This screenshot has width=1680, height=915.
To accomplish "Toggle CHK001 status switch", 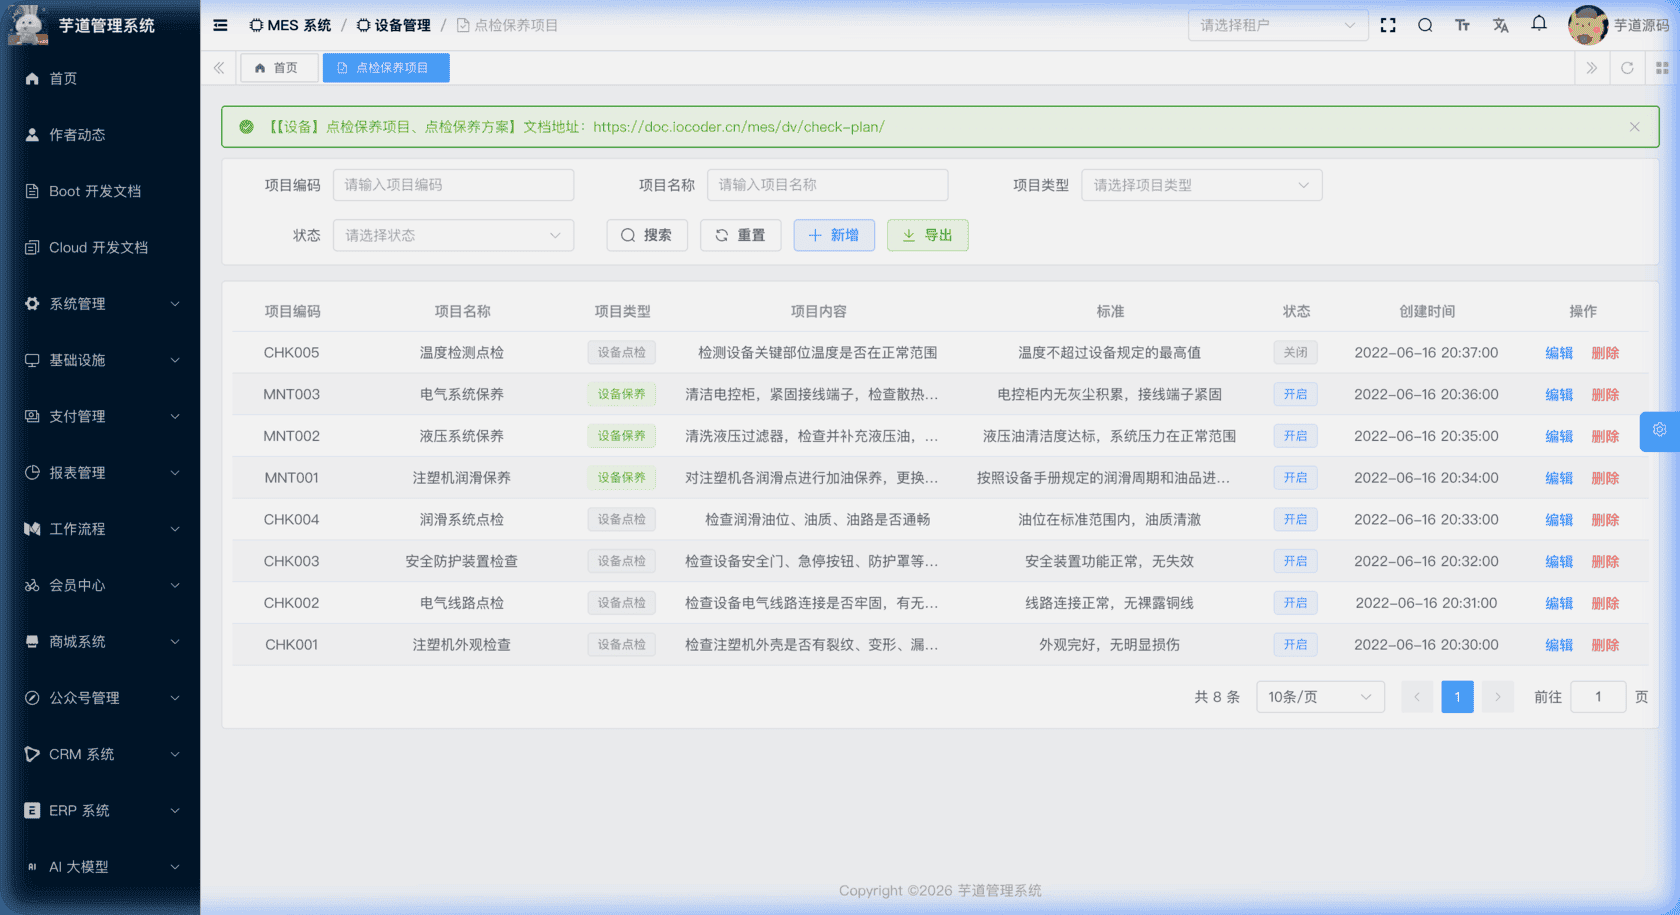I will [x=1295, y=644].
